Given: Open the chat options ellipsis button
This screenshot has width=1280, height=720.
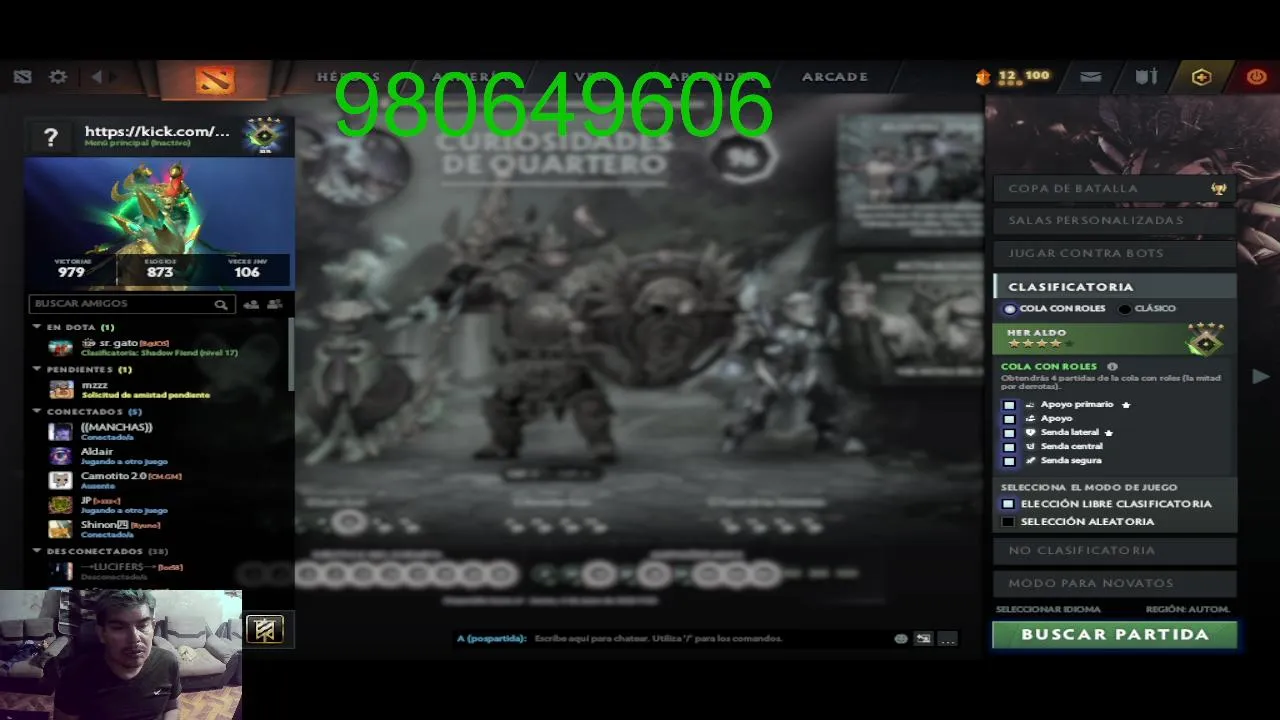Looking at the screenshot, I should 947,638.
